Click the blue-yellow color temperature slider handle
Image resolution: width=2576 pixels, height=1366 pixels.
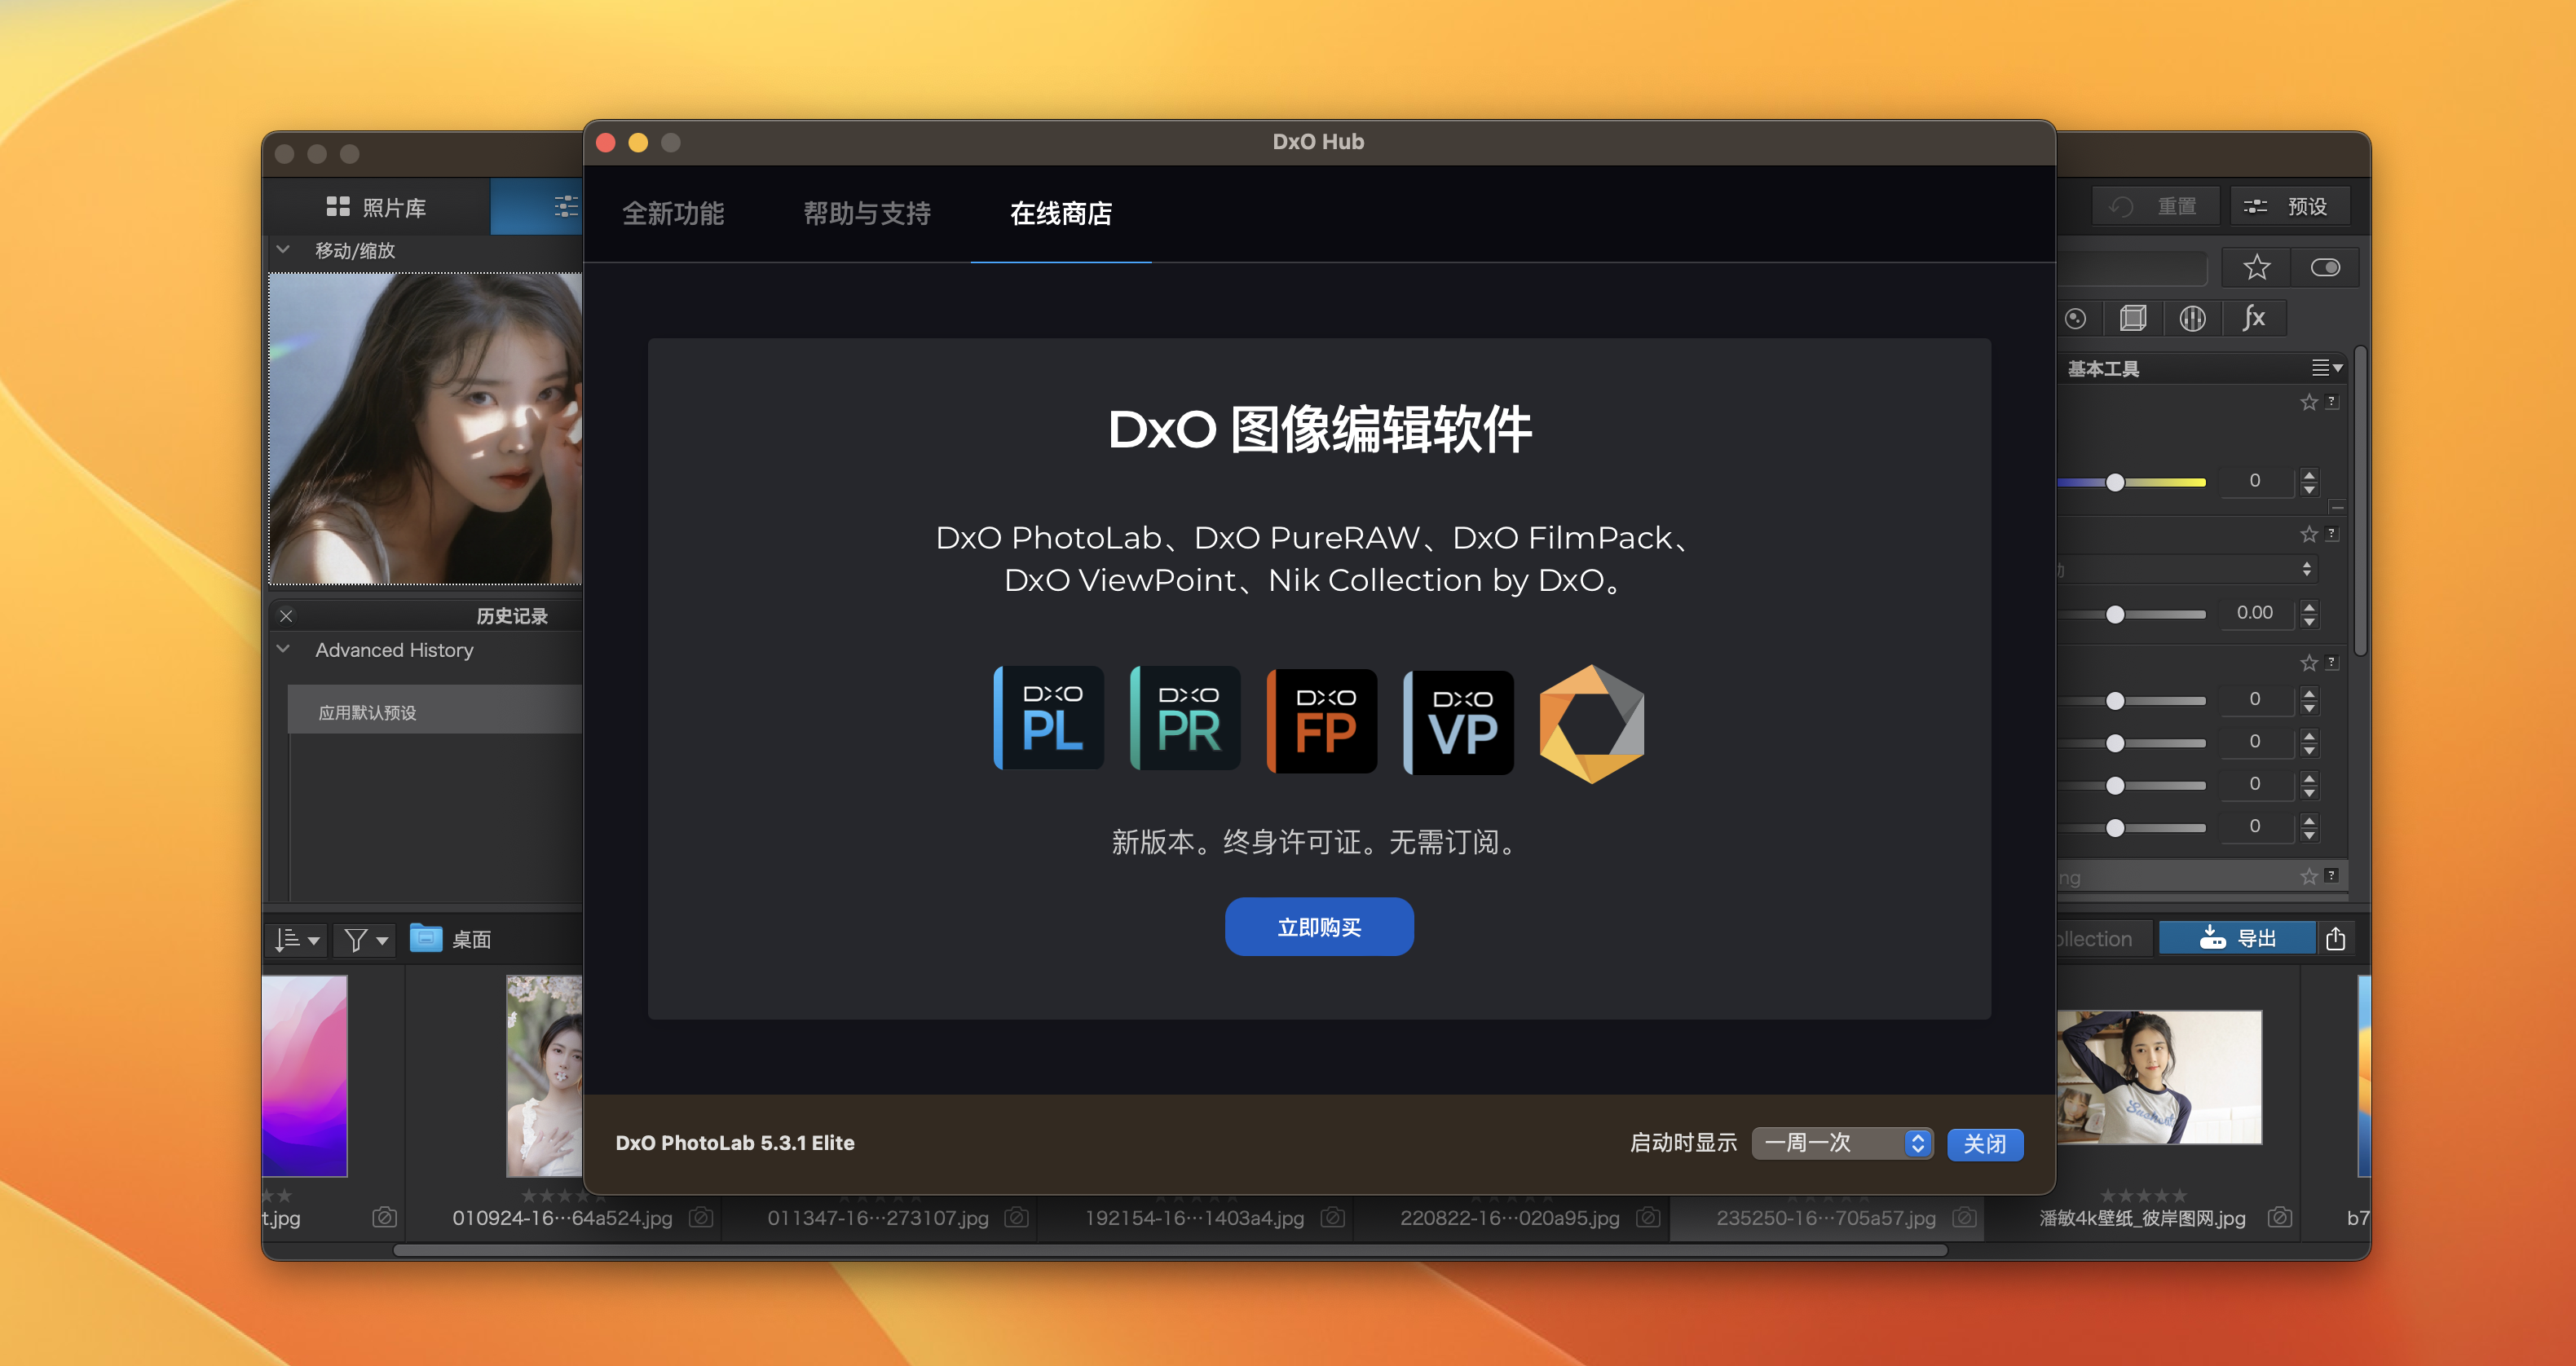[2115, 483]
